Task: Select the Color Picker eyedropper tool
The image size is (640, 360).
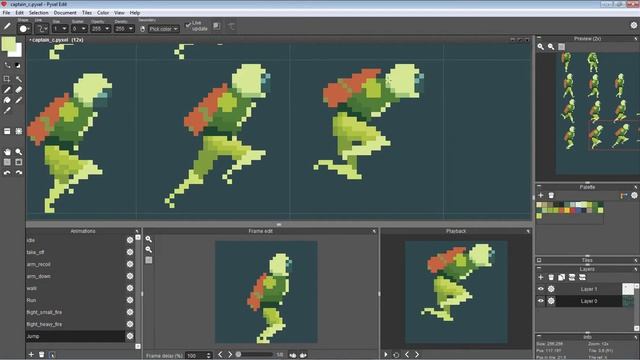Action: pyautogui.click(x=7, y=111)
